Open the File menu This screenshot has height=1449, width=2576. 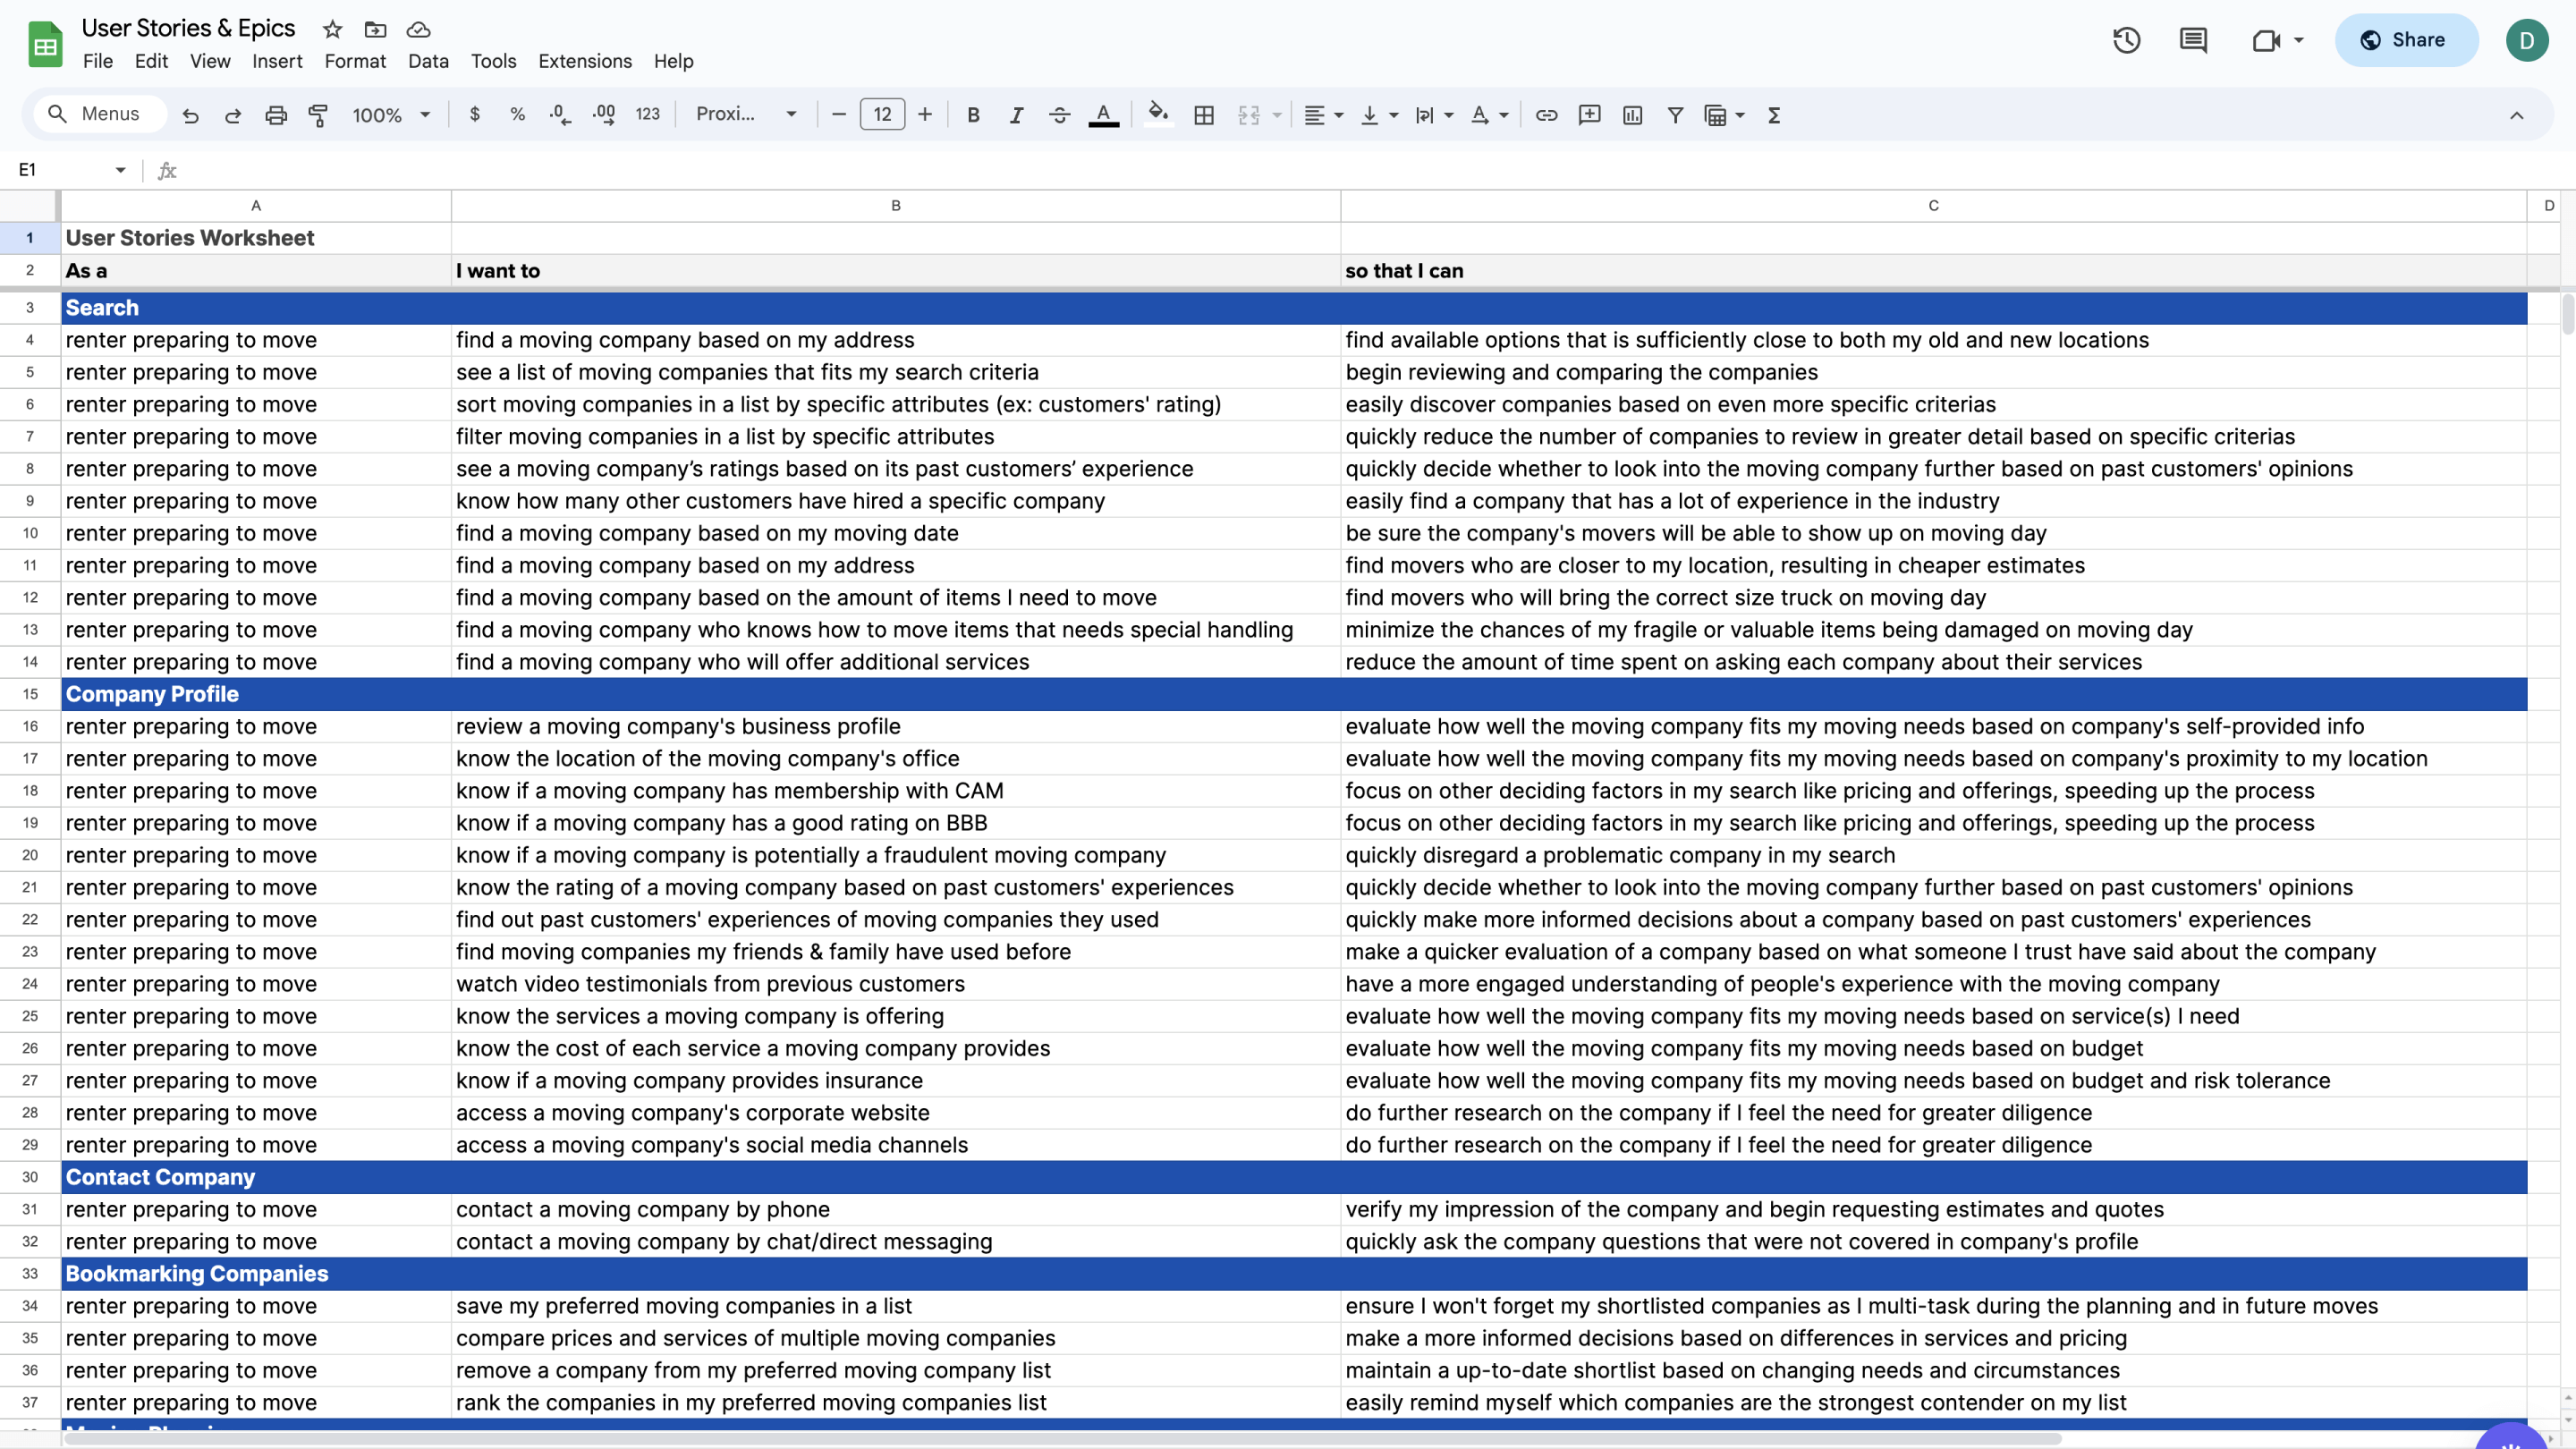click(x=98, y=61)
